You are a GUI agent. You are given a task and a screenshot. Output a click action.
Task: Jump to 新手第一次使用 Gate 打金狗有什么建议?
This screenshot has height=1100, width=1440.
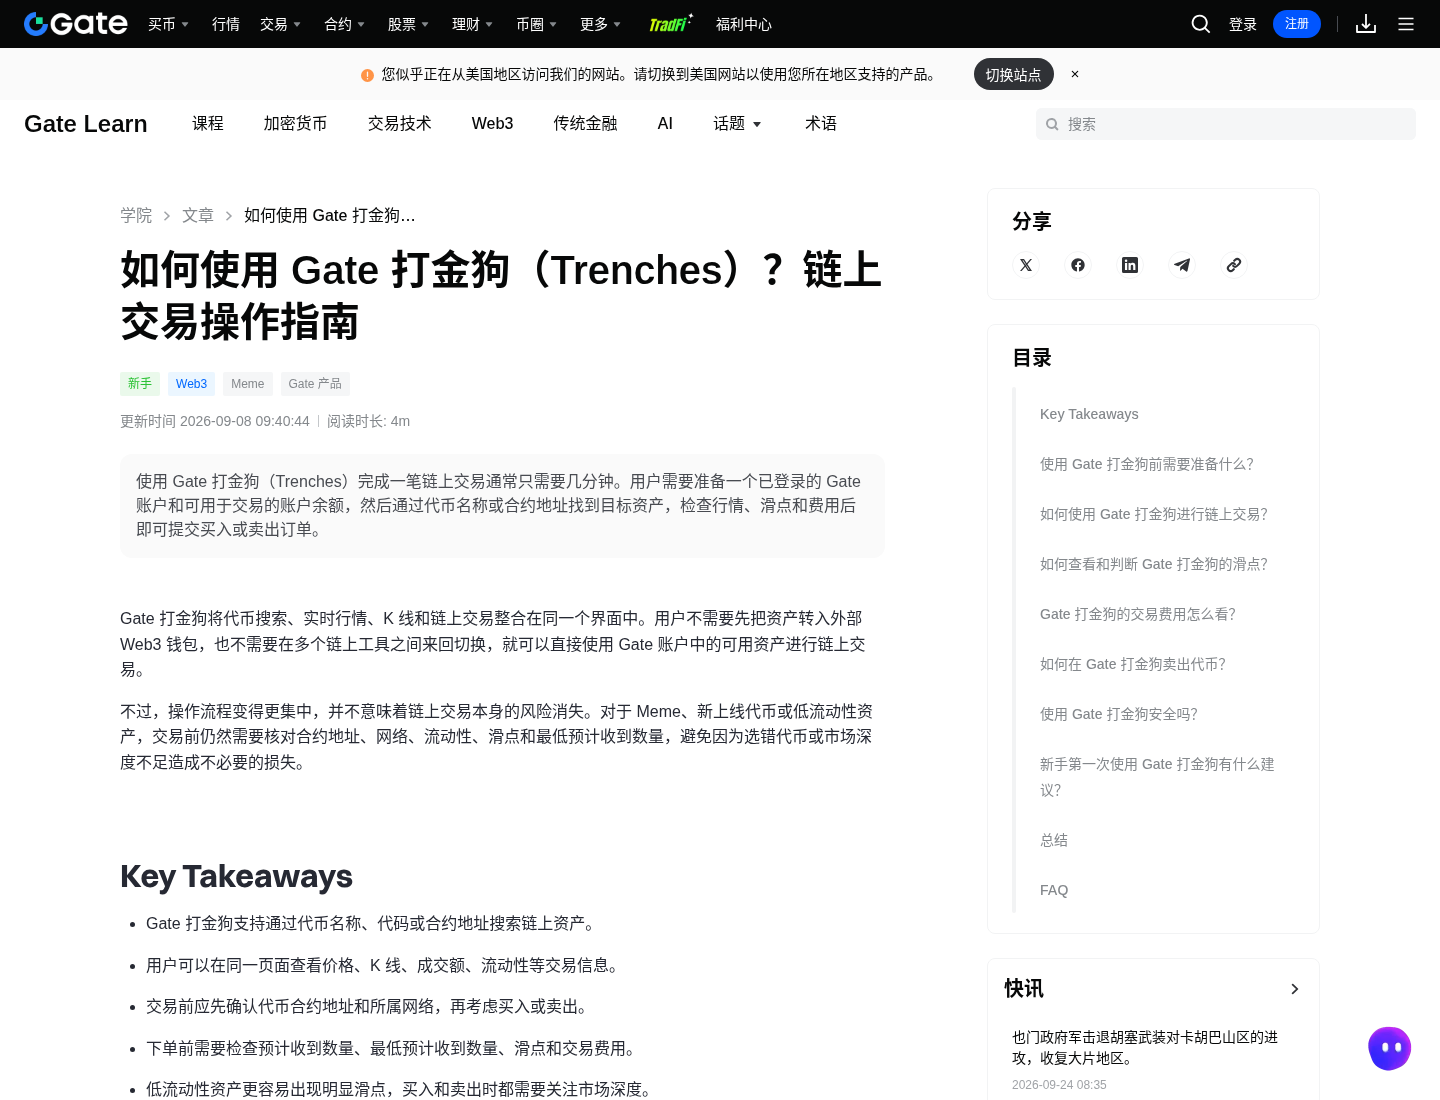coord(1158,777)
